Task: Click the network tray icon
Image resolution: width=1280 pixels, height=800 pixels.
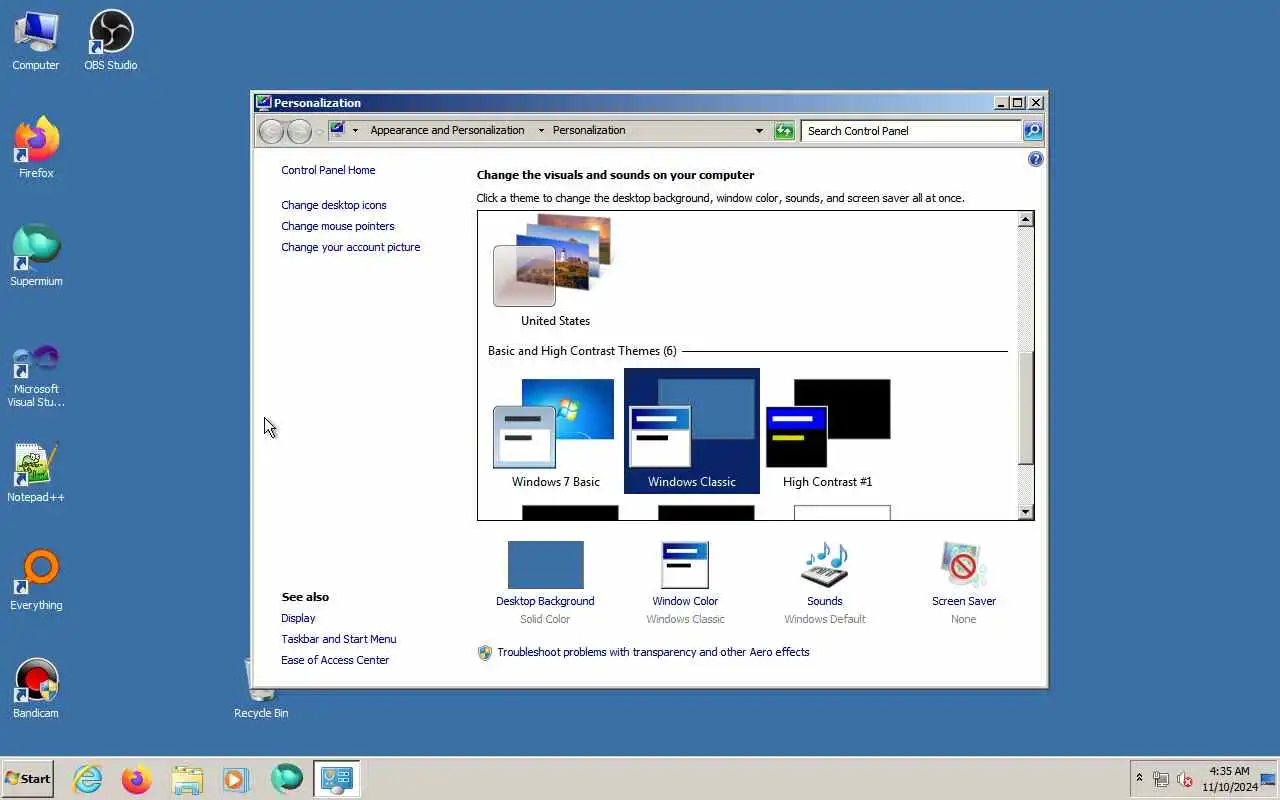Action: click(1161, 779)
